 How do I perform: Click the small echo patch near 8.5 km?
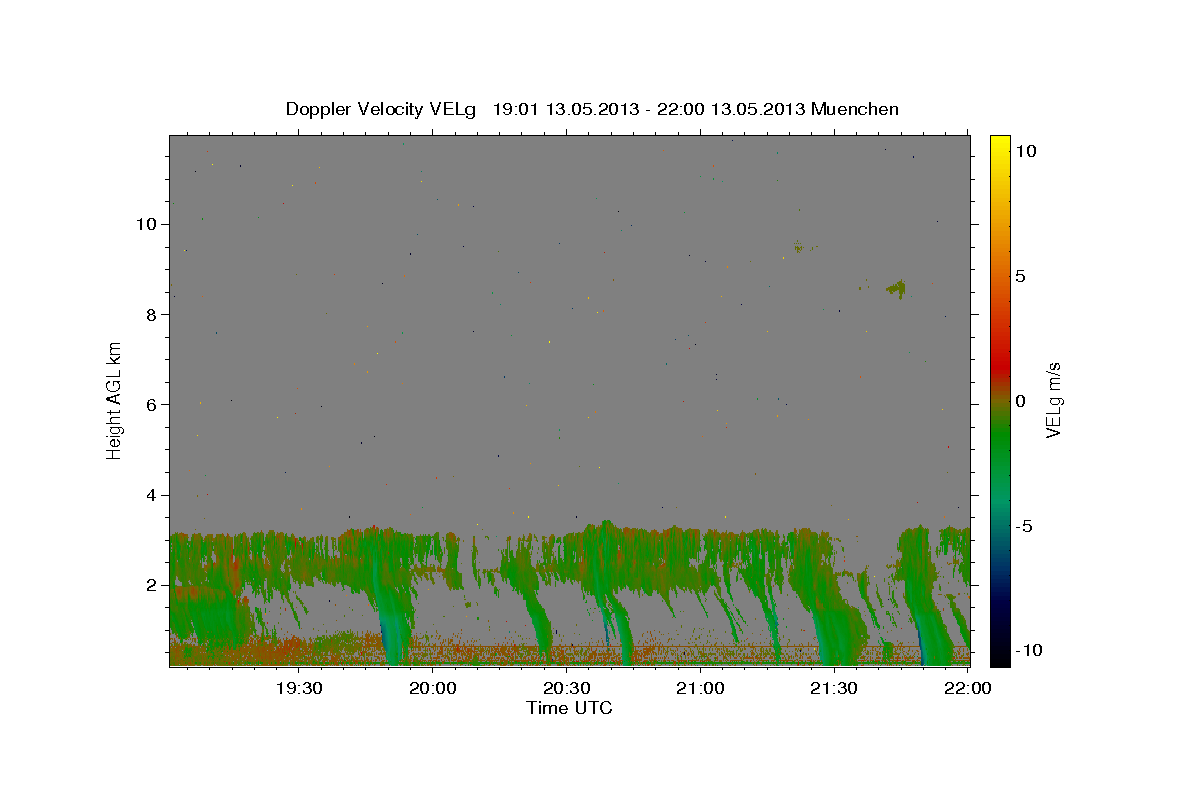pyautogui.click(x=897, y=289)
